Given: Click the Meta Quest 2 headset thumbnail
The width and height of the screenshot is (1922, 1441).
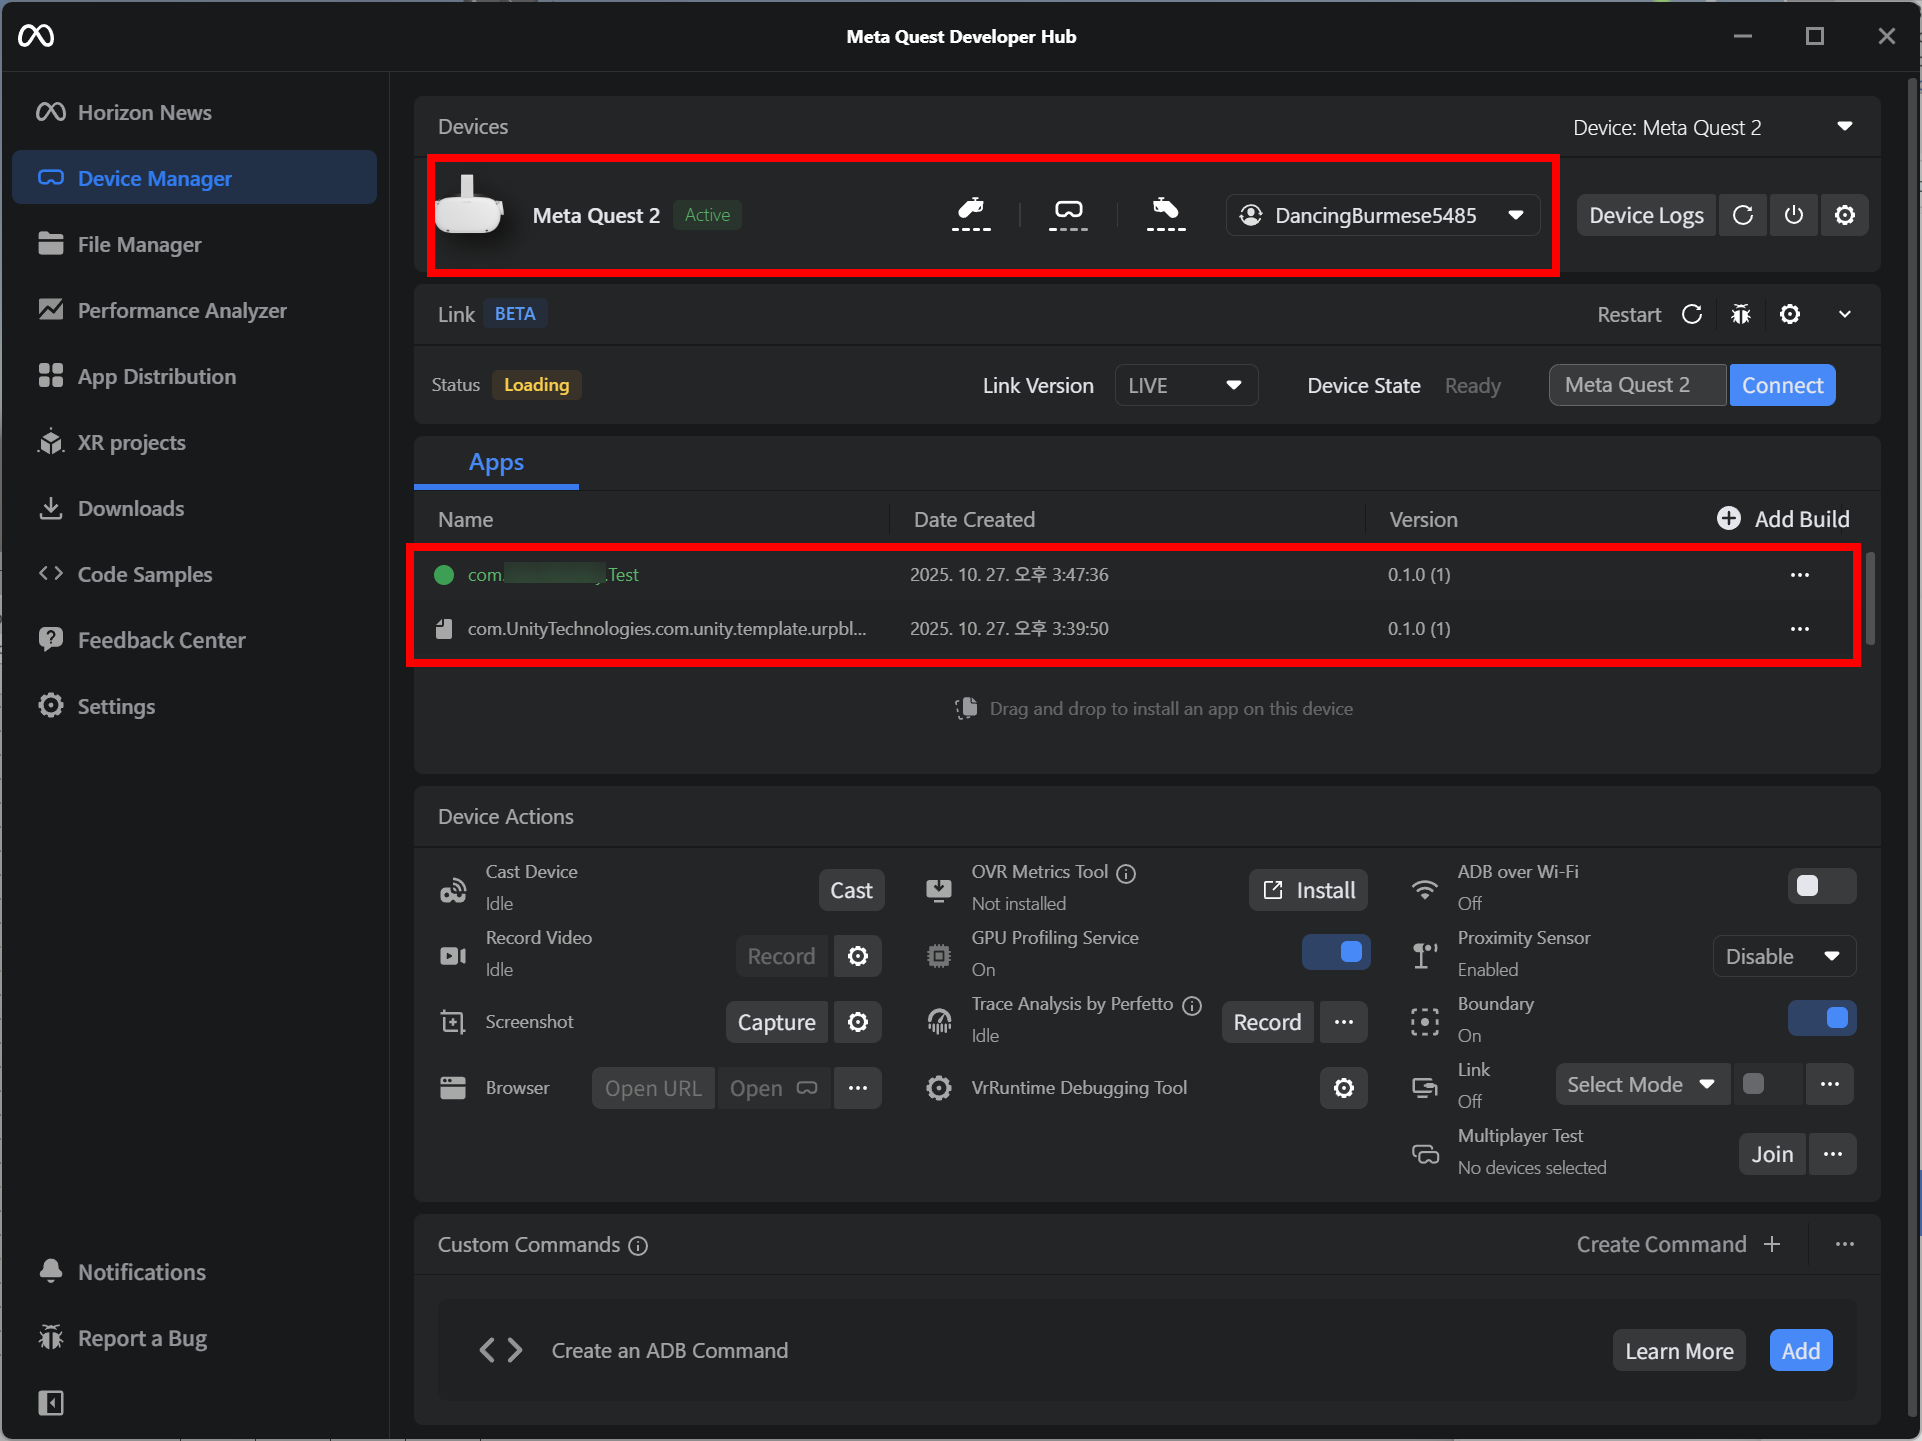Looking at the screenshot, I should tap(468, 206).
